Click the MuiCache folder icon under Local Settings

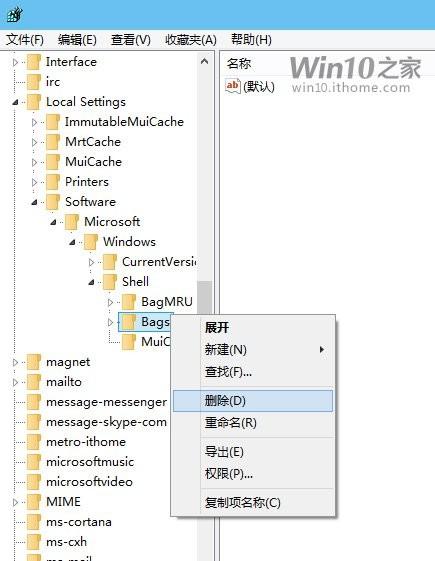point(53,162)
